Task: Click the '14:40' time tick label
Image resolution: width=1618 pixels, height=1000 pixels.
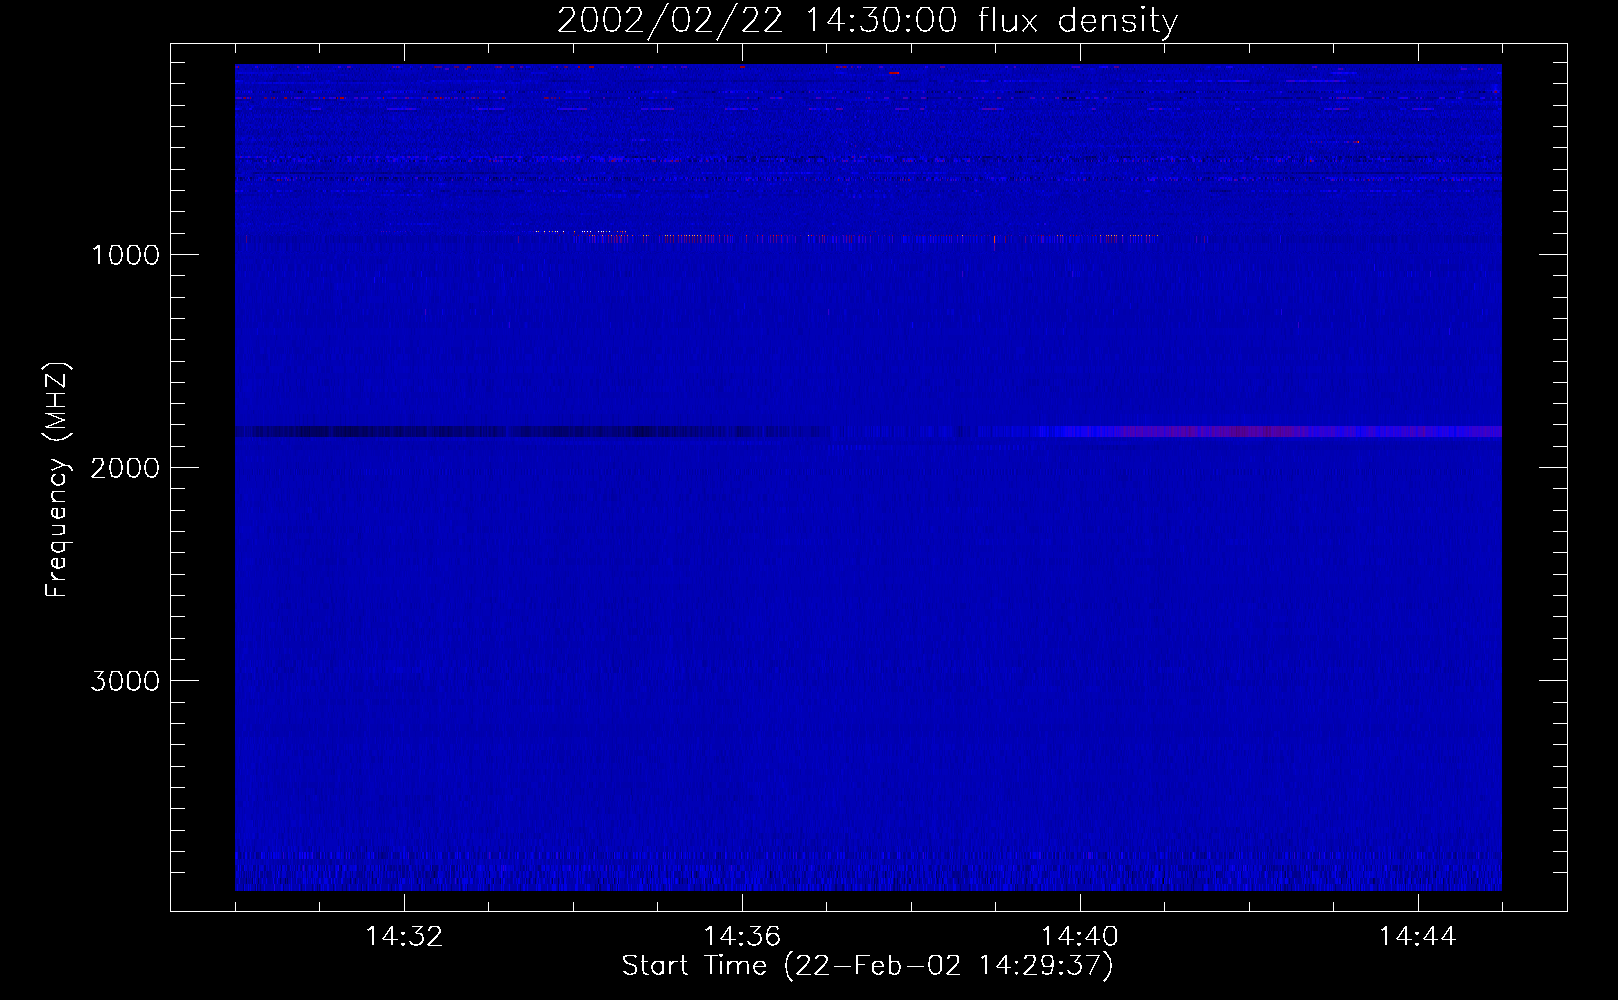Action: click(1080, 937)
